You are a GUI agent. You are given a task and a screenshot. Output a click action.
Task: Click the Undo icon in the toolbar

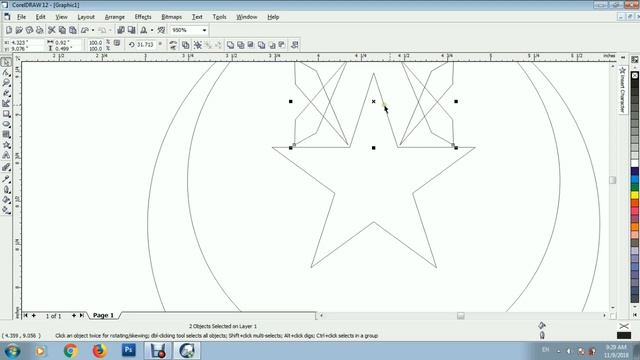point(85,30)
